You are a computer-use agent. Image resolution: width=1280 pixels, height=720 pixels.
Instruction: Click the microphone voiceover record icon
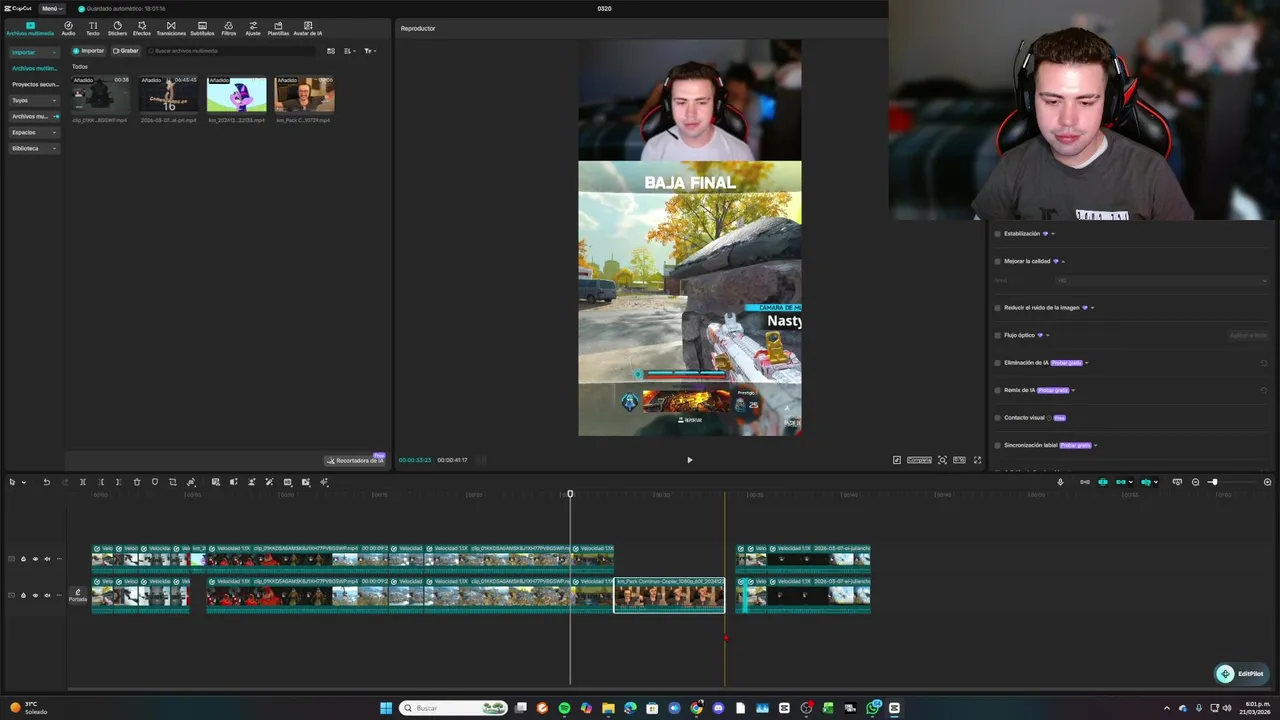coord(1061,482)
